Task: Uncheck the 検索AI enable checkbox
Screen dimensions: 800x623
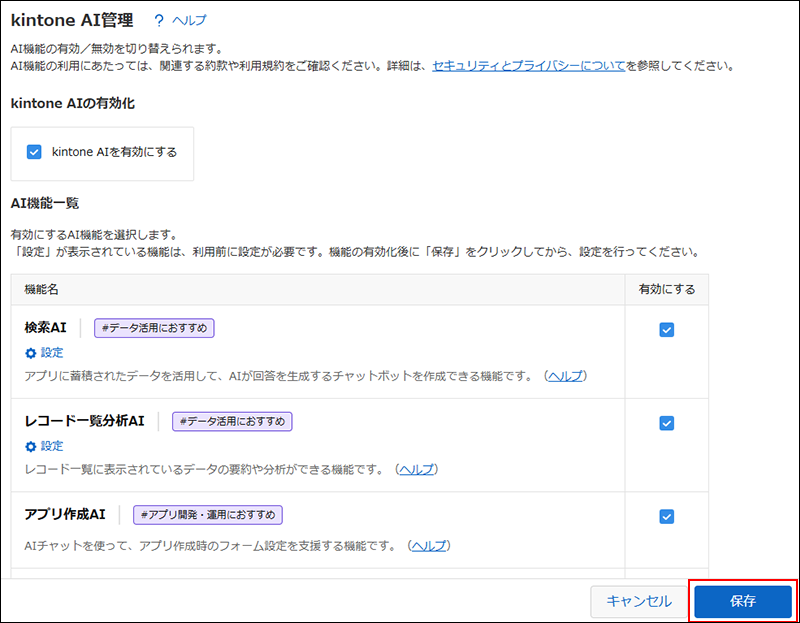Action: tap(666, 330)
